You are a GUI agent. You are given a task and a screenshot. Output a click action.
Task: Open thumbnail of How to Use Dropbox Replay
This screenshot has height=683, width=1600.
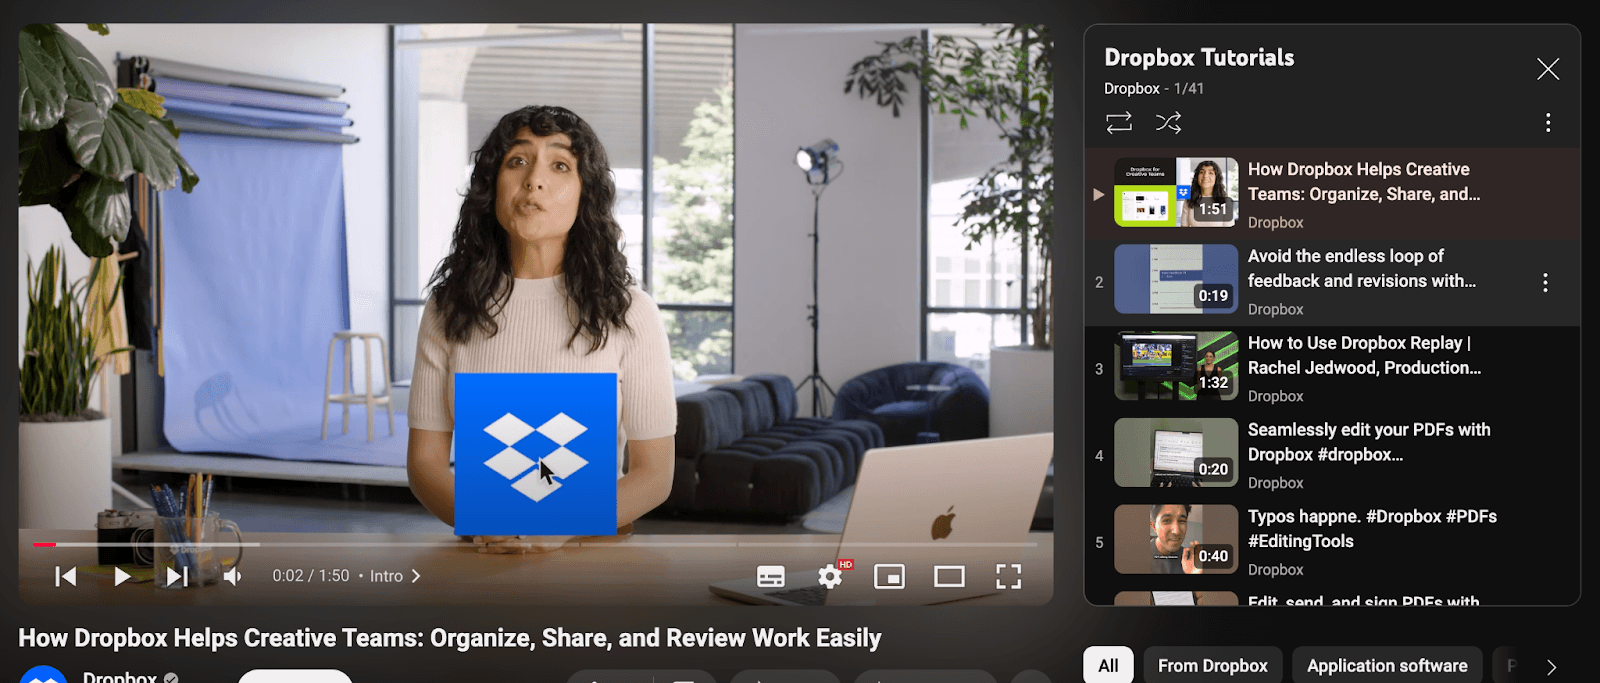[x=1176, y=366]
